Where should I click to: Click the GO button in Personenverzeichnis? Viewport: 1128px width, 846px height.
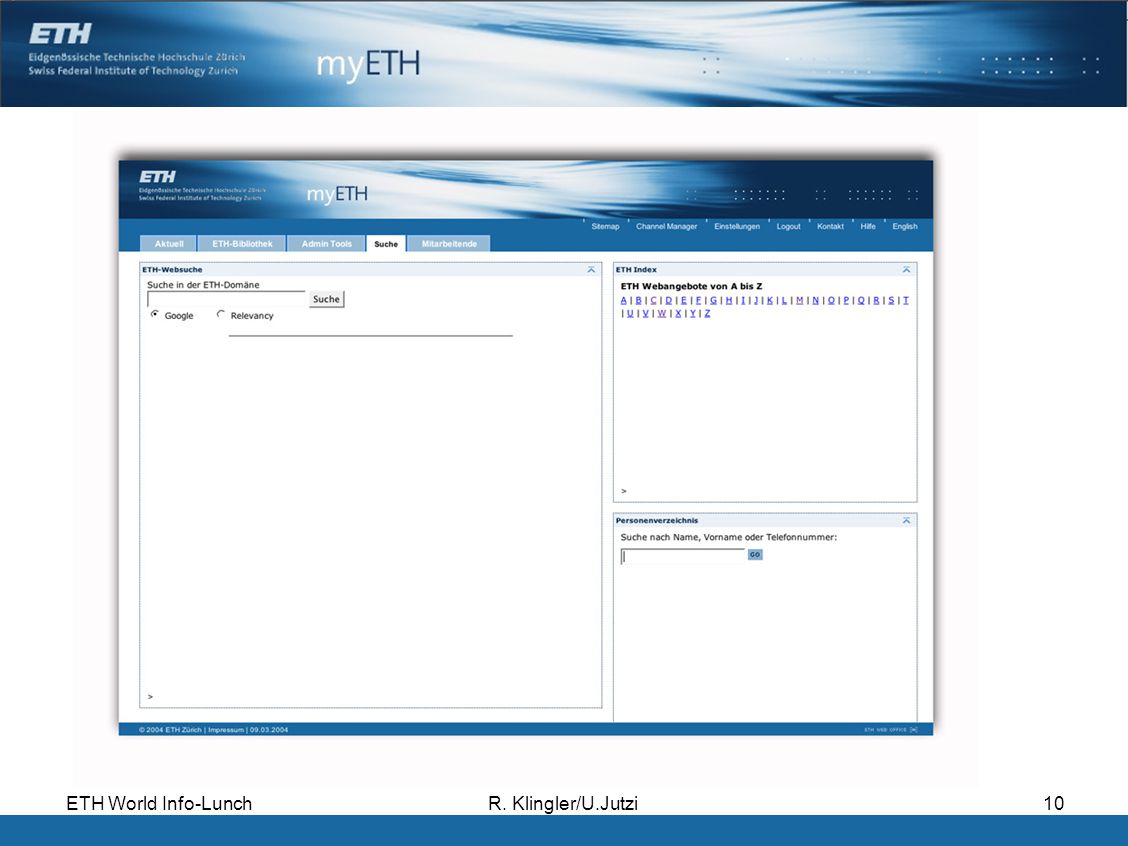(x=755, y=555)
